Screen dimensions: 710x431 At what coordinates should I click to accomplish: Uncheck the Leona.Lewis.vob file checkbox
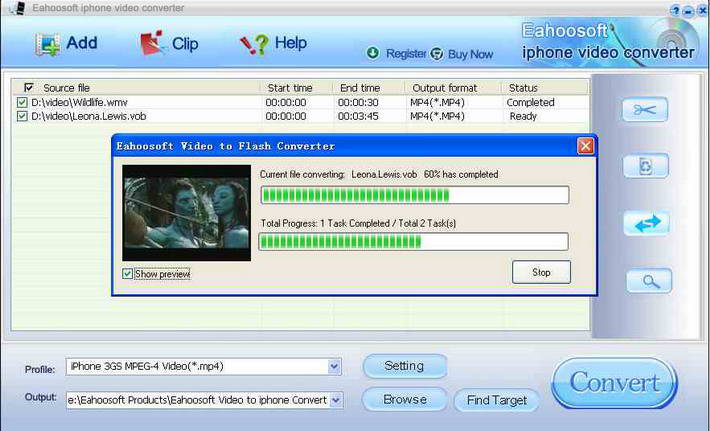(x=22, y=116)
